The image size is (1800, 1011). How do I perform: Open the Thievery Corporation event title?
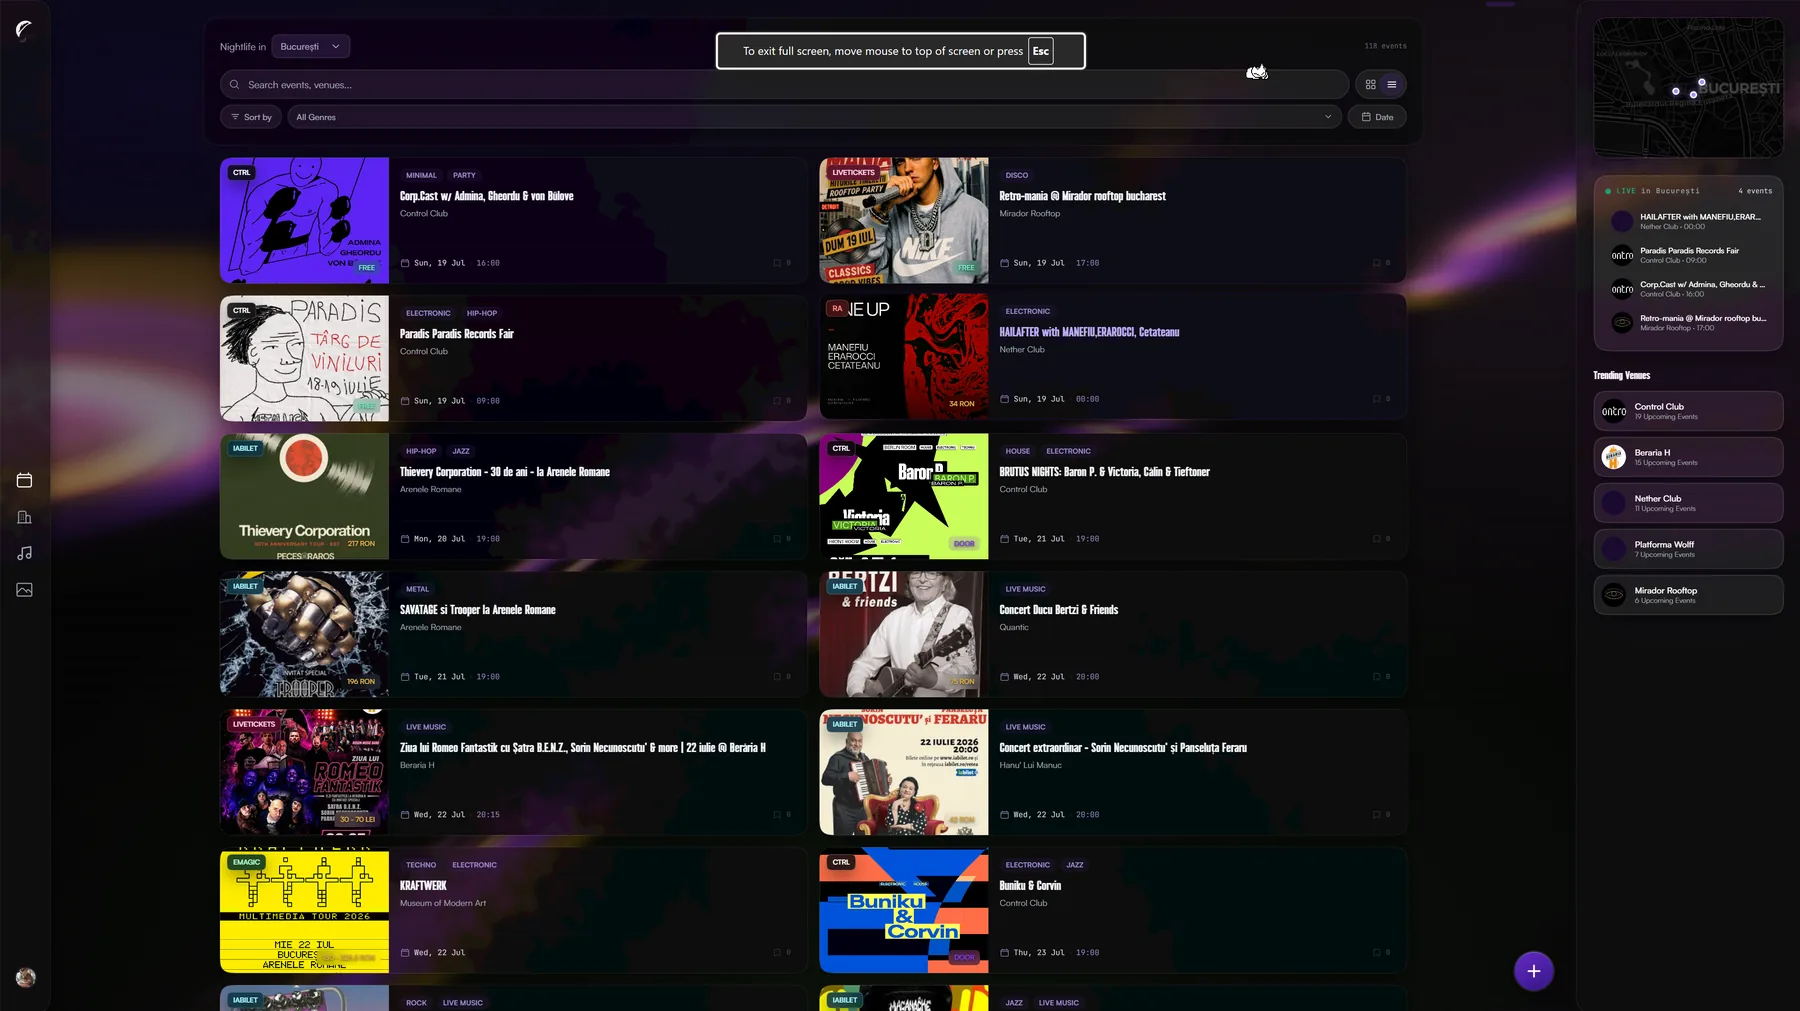coord(504,472)
